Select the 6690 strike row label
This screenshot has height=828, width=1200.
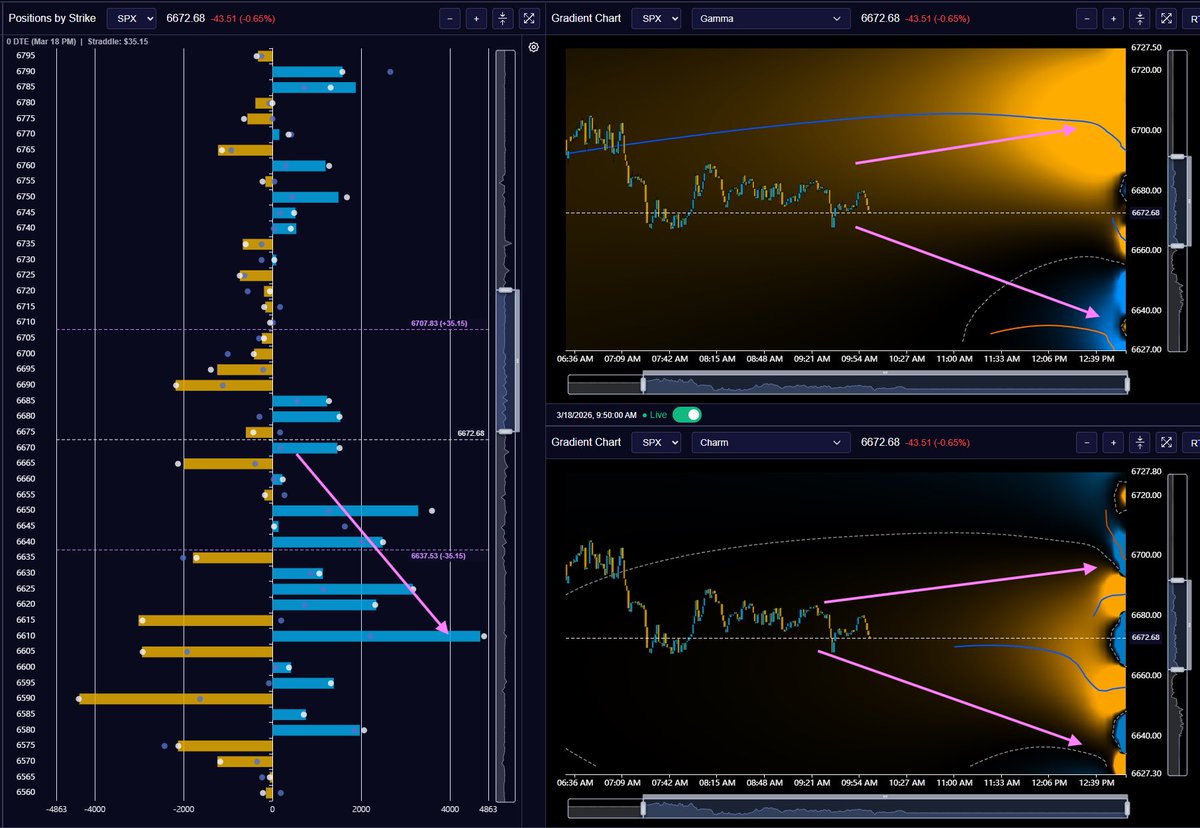26,385
